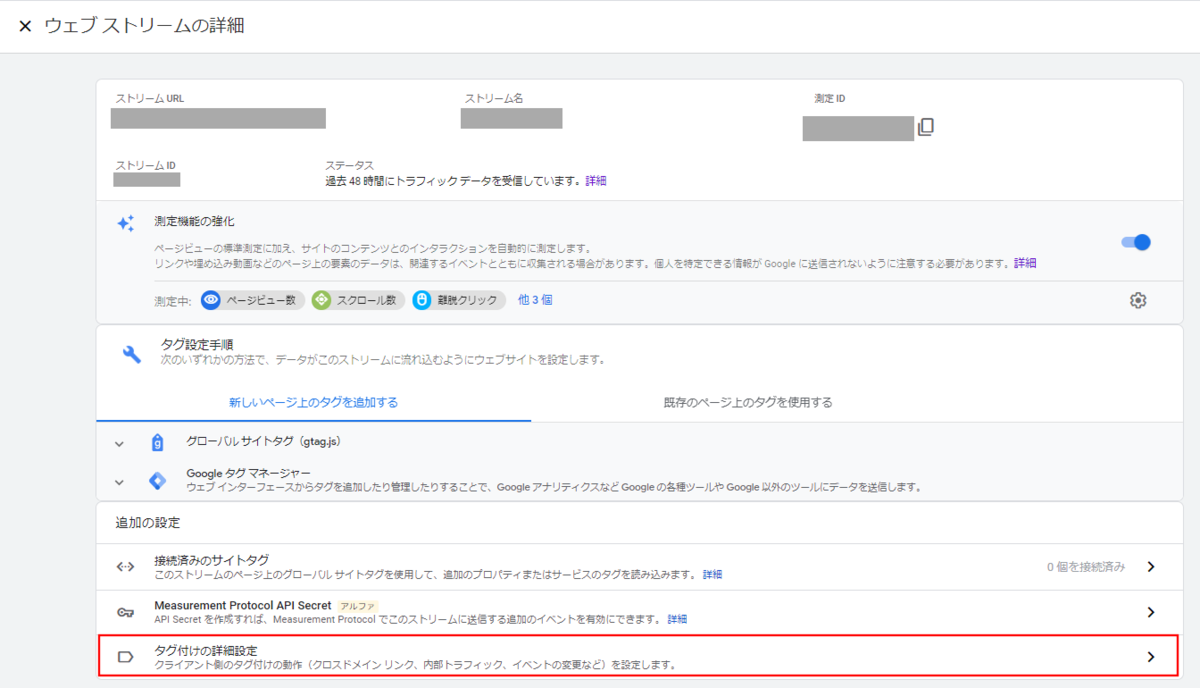Click the Google Tag Manager diamond icon
1200x688 pixels.
pyautogui.click(x=157, y=481)
